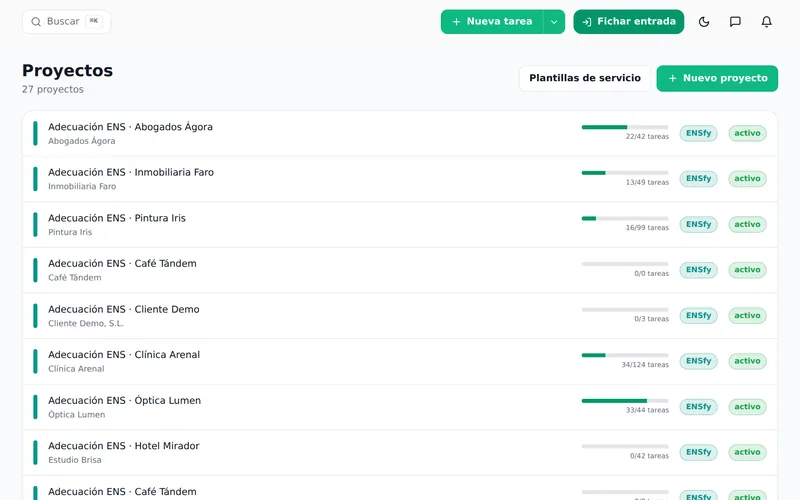Open Plantillas de servicio
800x500 pixels.
click(585, 78)
